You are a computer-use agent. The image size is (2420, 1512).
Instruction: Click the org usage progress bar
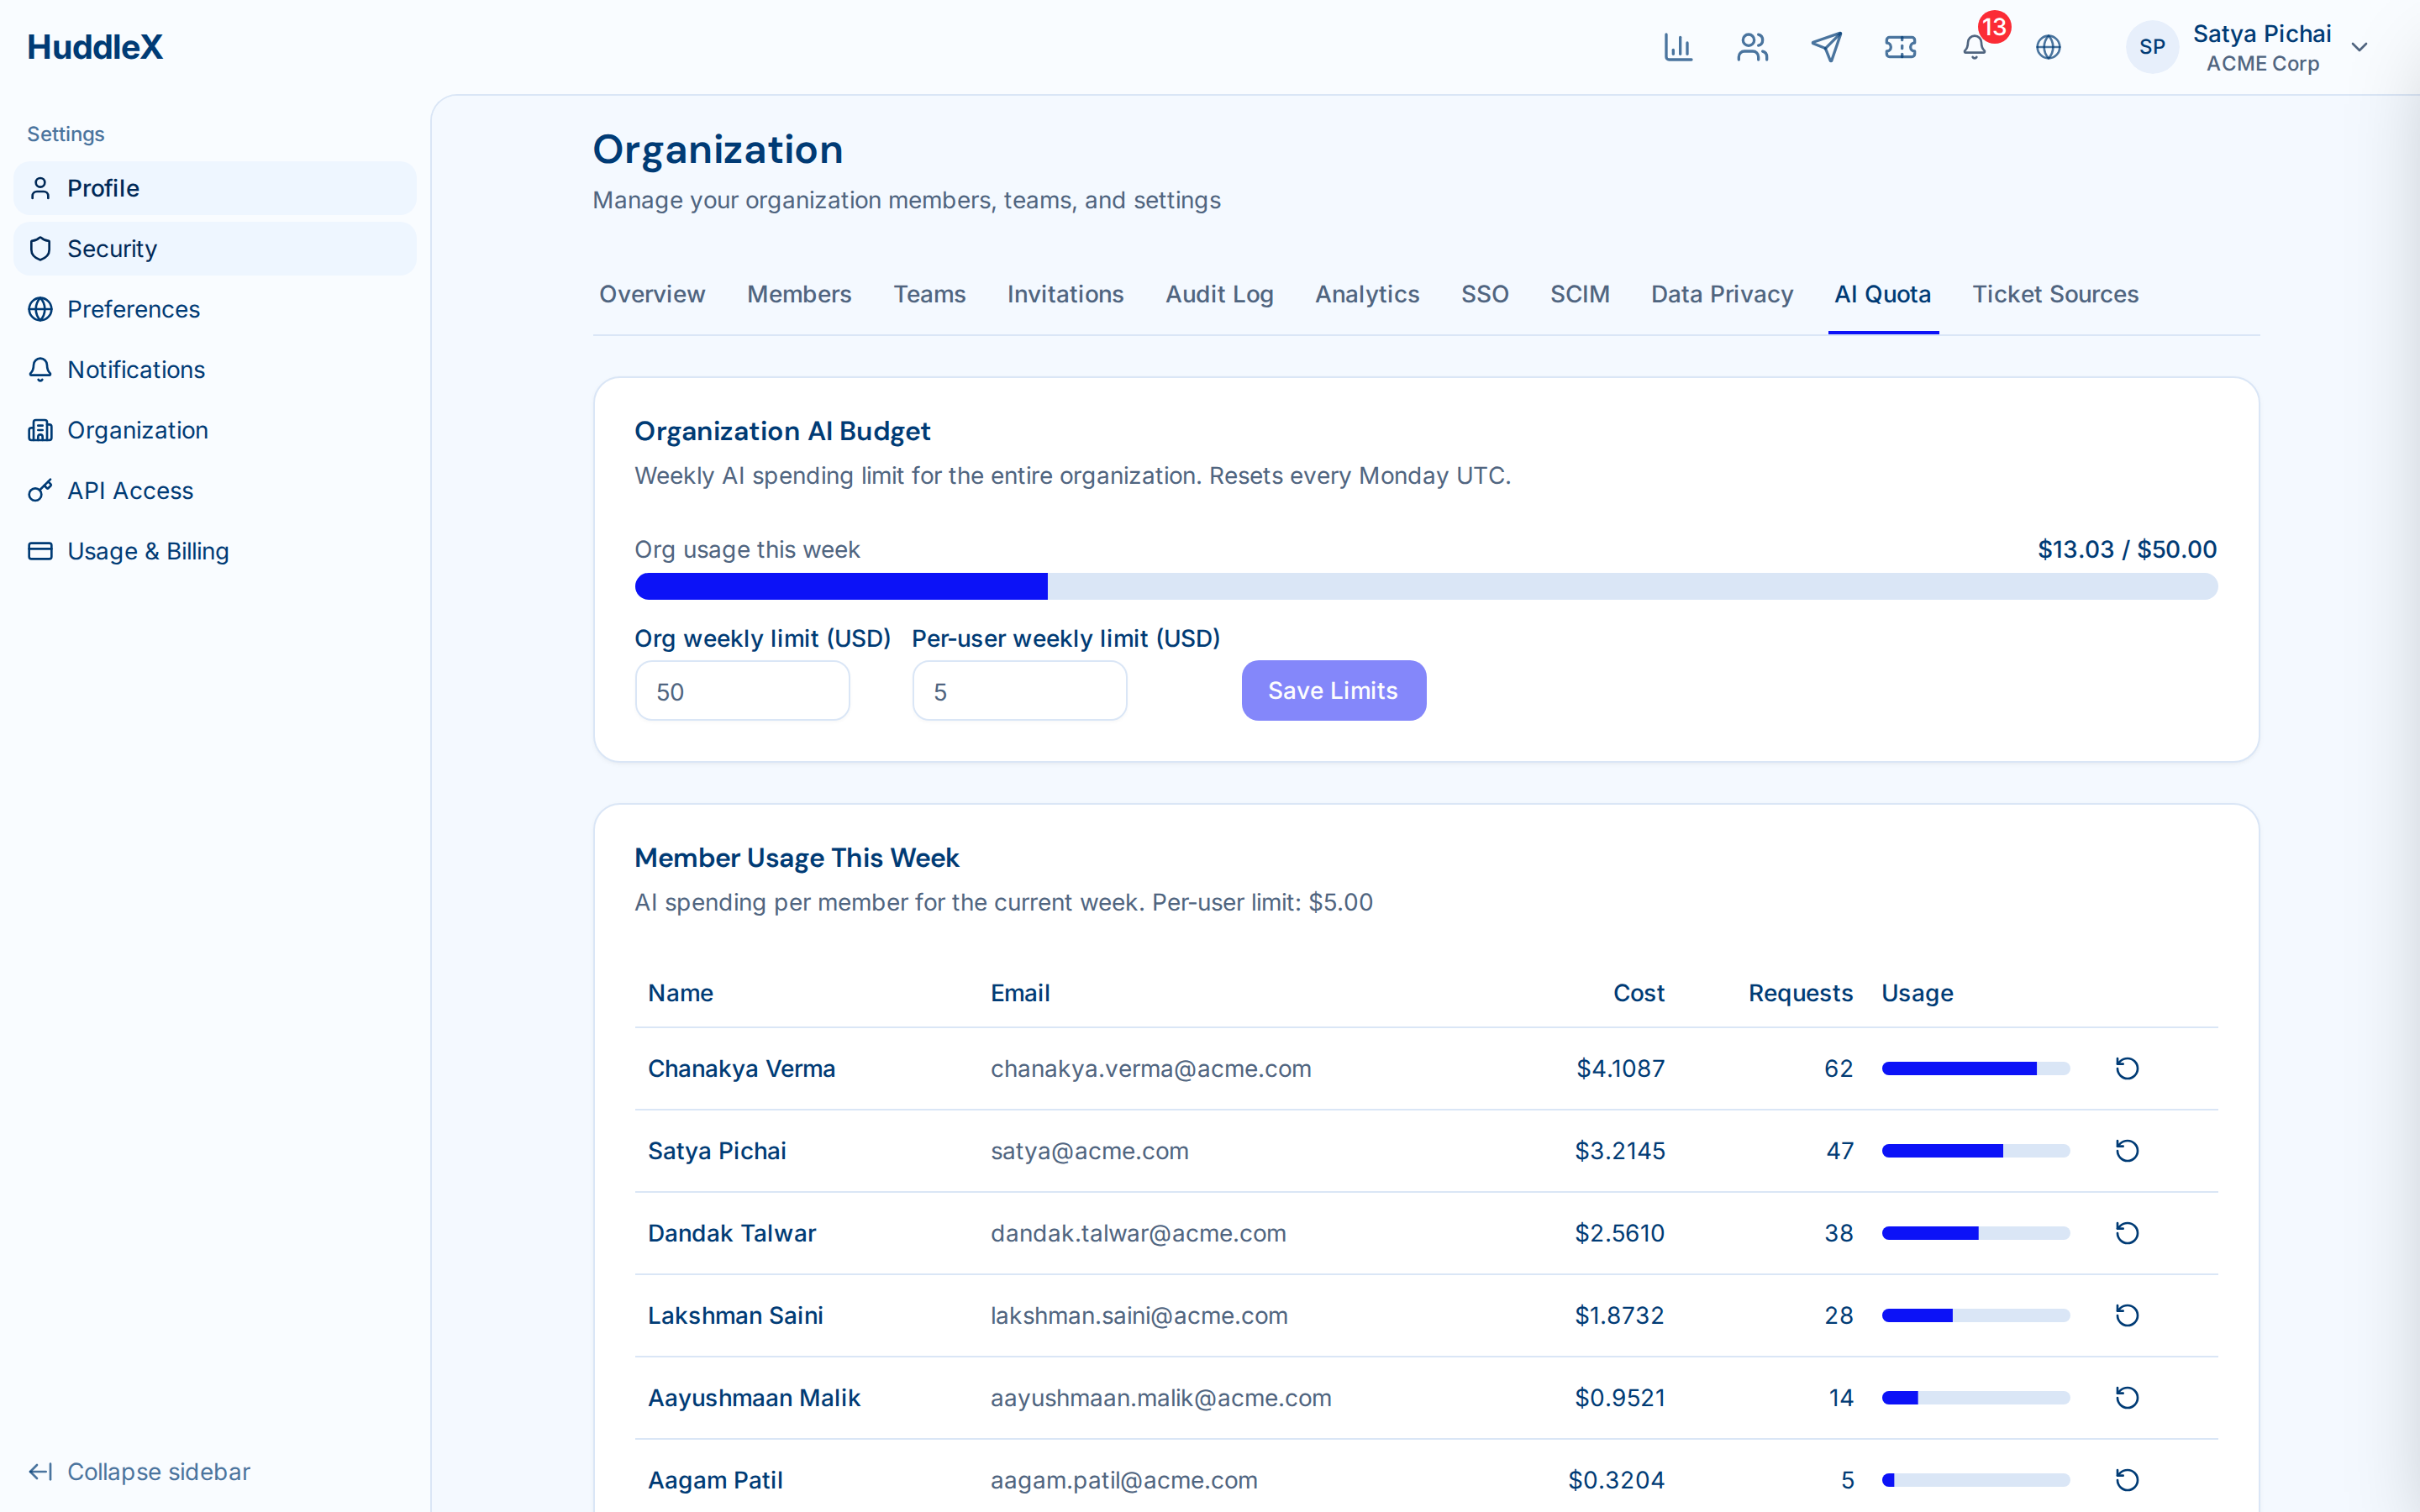coord(1426,586)
